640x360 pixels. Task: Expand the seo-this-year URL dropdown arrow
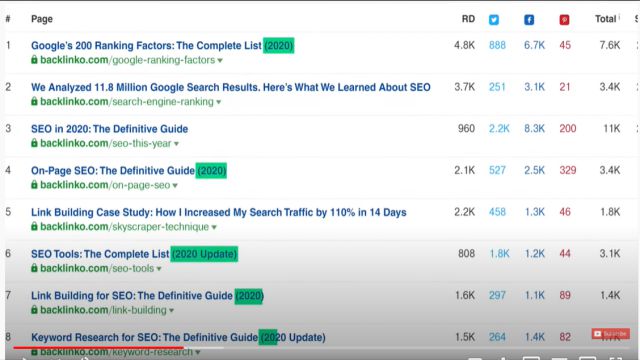click(176, 144)
